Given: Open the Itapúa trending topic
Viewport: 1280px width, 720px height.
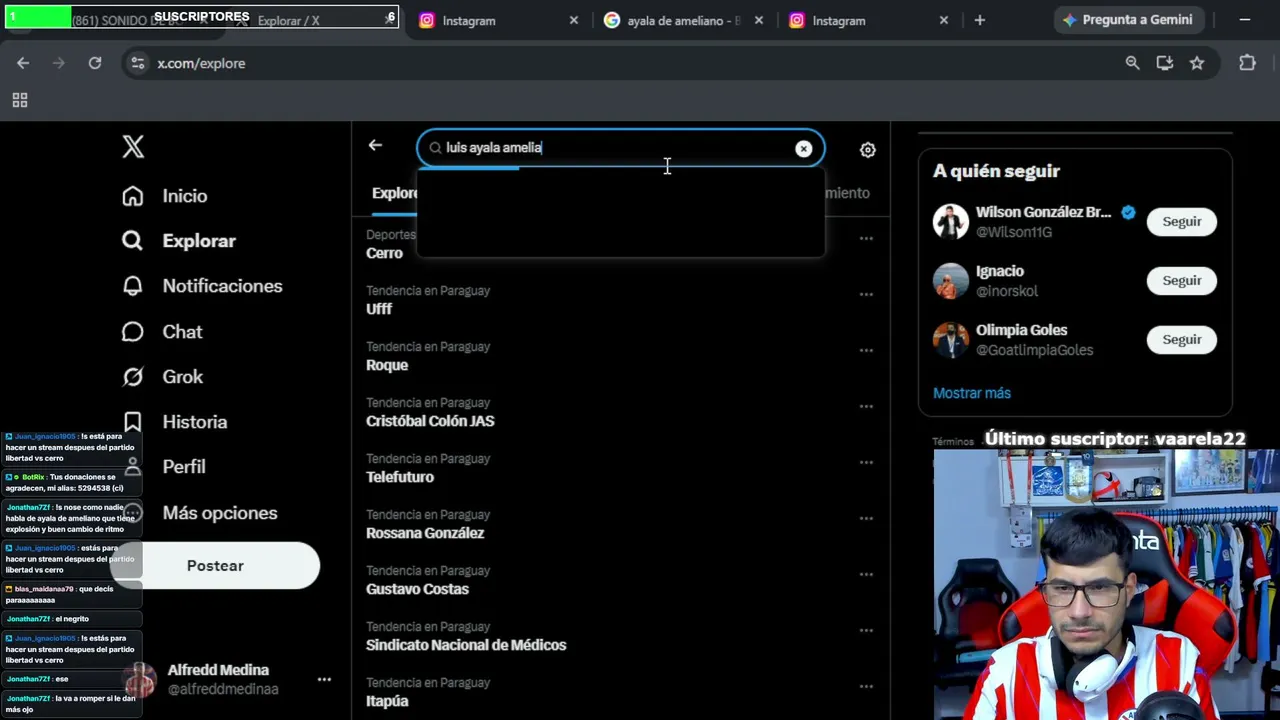Looking at the screenshot, I should [x=387, y=701].
